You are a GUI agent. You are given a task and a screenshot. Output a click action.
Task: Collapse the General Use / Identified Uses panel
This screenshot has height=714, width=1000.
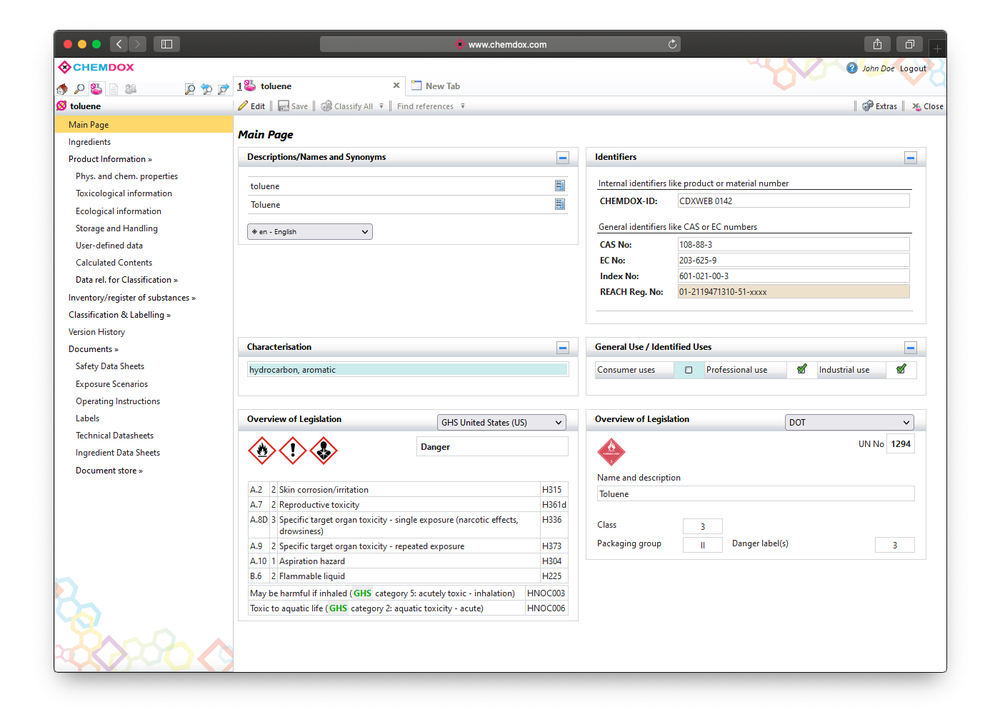[x=911, y=347]
